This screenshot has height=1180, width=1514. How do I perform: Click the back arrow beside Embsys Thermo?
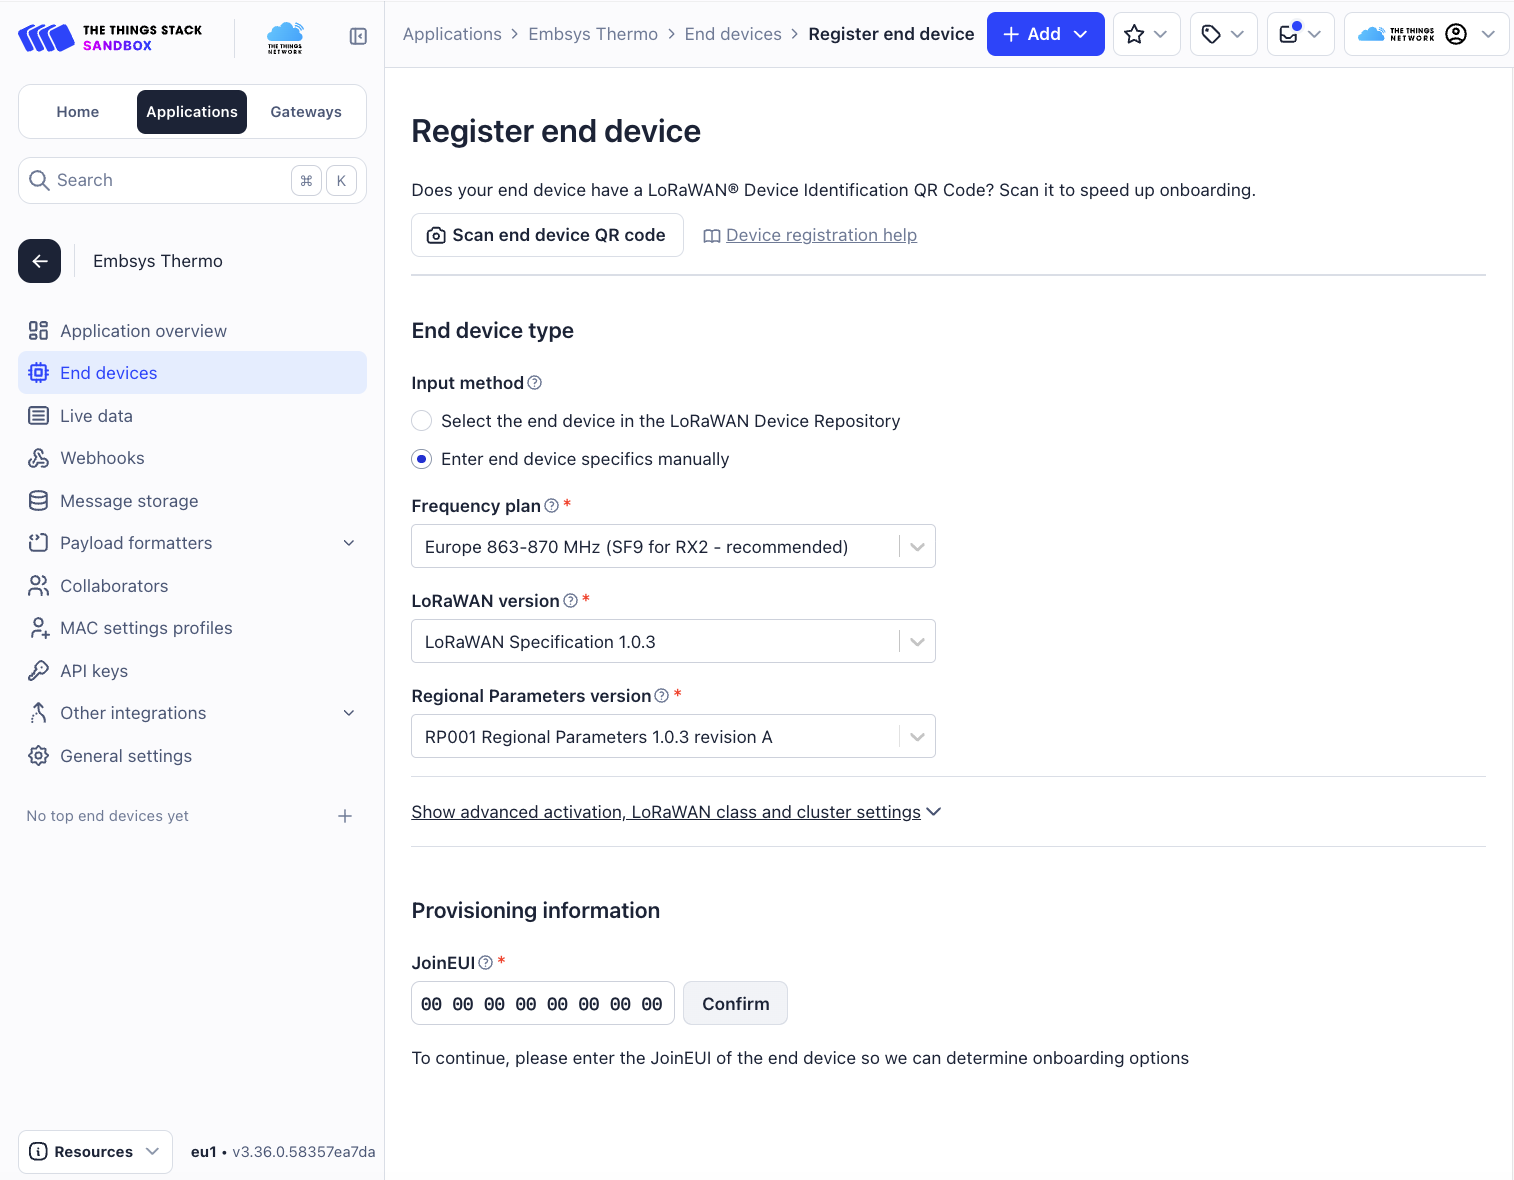click(x=40, y=261)
